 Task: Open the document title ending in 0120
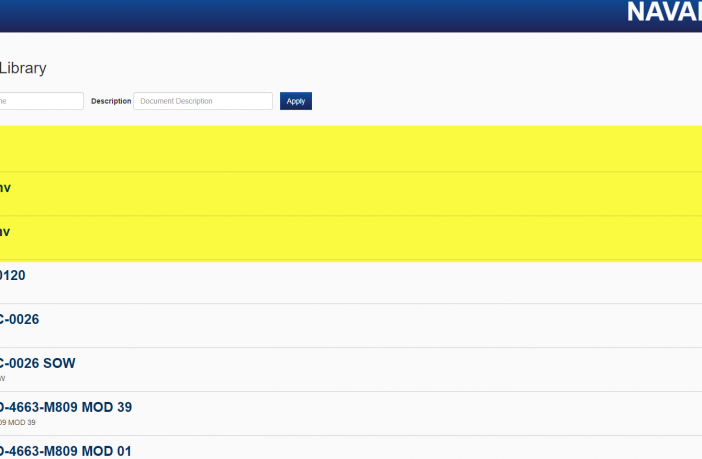click(13, 275)
